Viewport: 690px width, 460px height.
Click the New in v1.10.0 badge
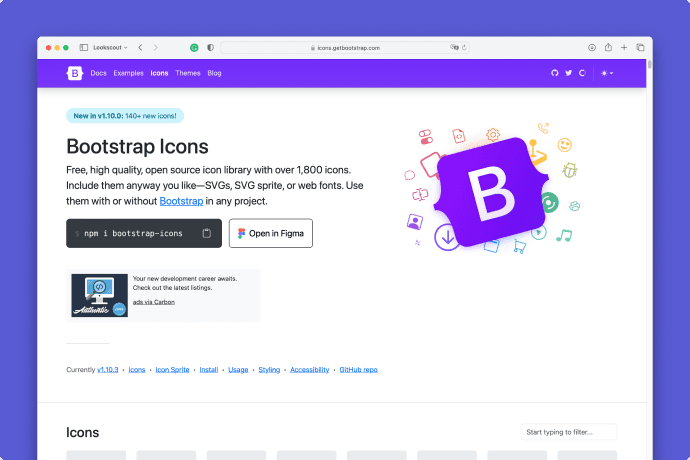(125, 116)
